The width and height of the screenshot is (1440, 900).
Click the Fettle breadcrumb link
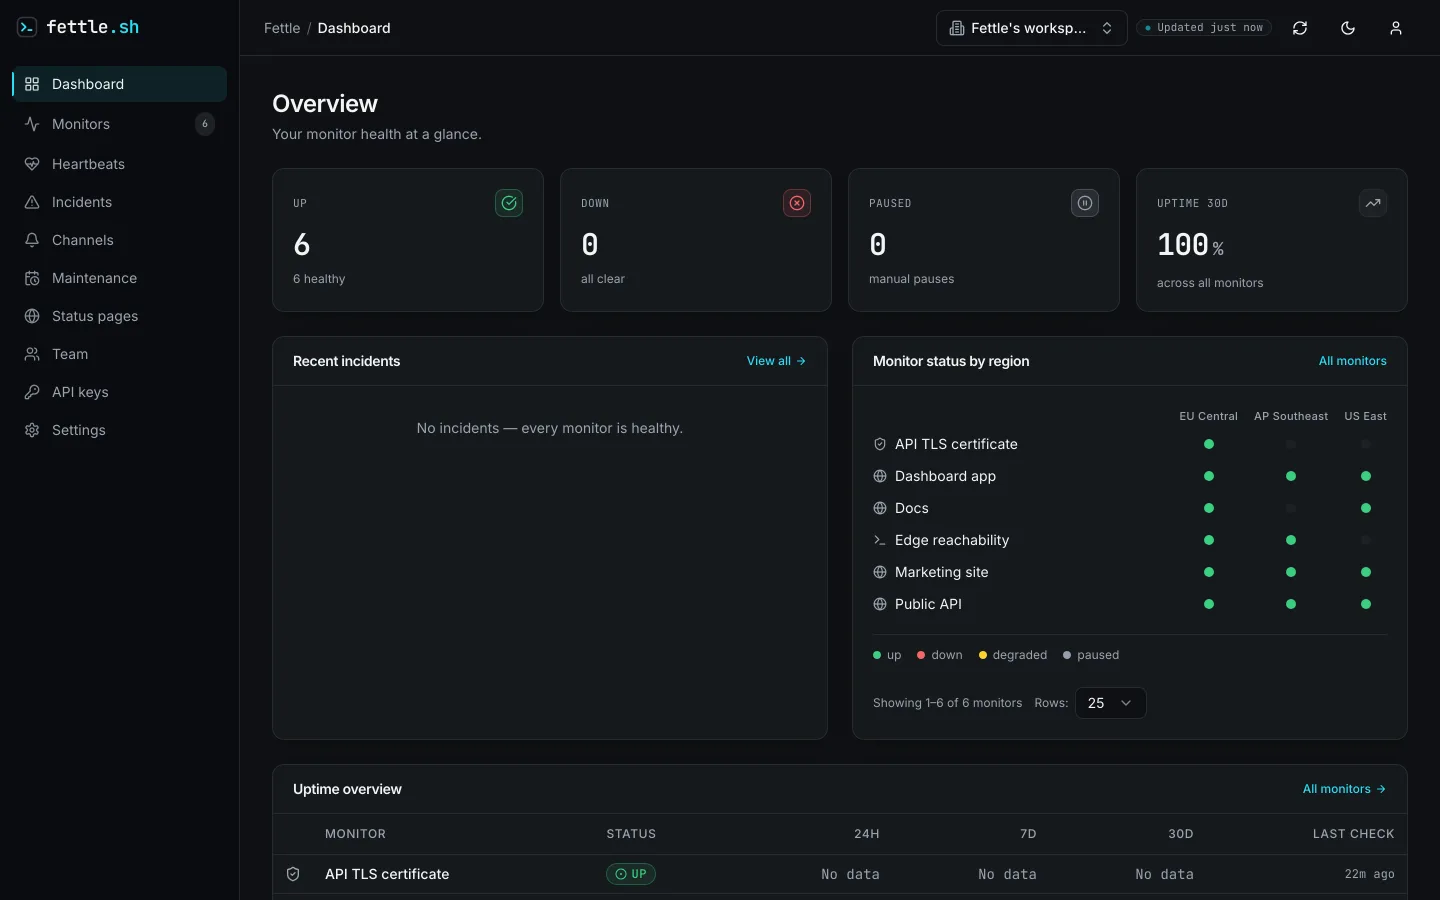(282, 28)
